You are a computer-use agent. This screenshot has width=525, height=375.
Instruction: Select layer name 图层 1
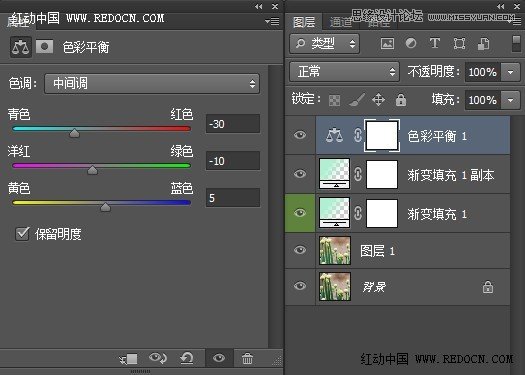point(377,251)
